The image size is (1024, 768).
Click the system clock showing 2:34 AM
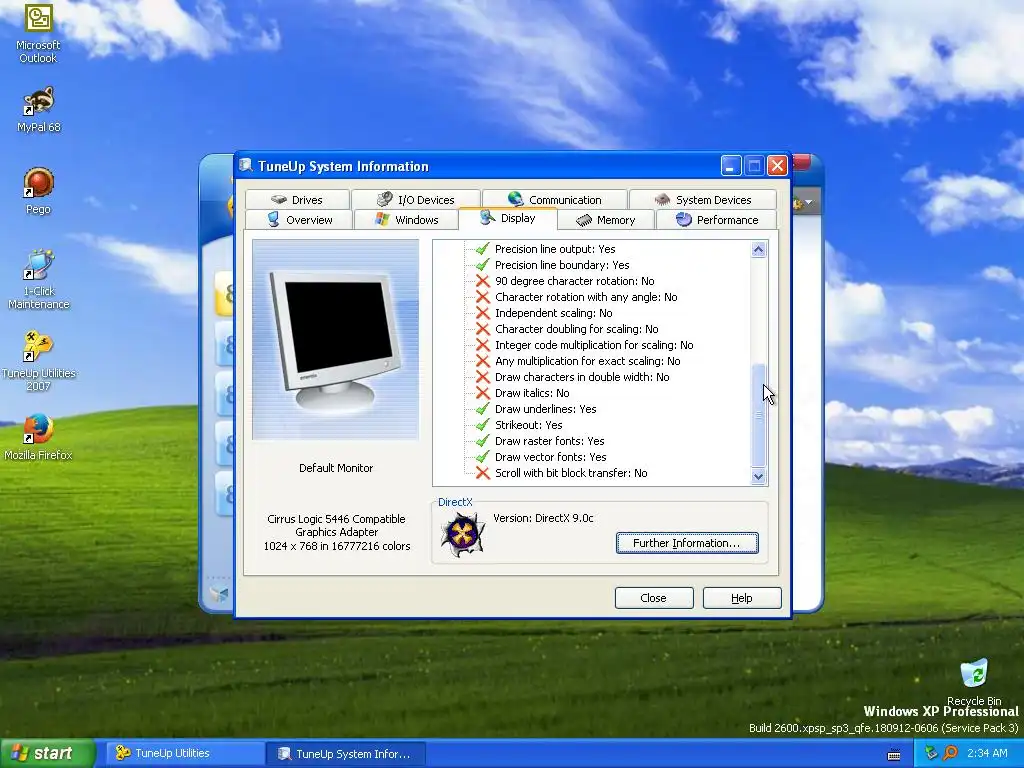987,753
